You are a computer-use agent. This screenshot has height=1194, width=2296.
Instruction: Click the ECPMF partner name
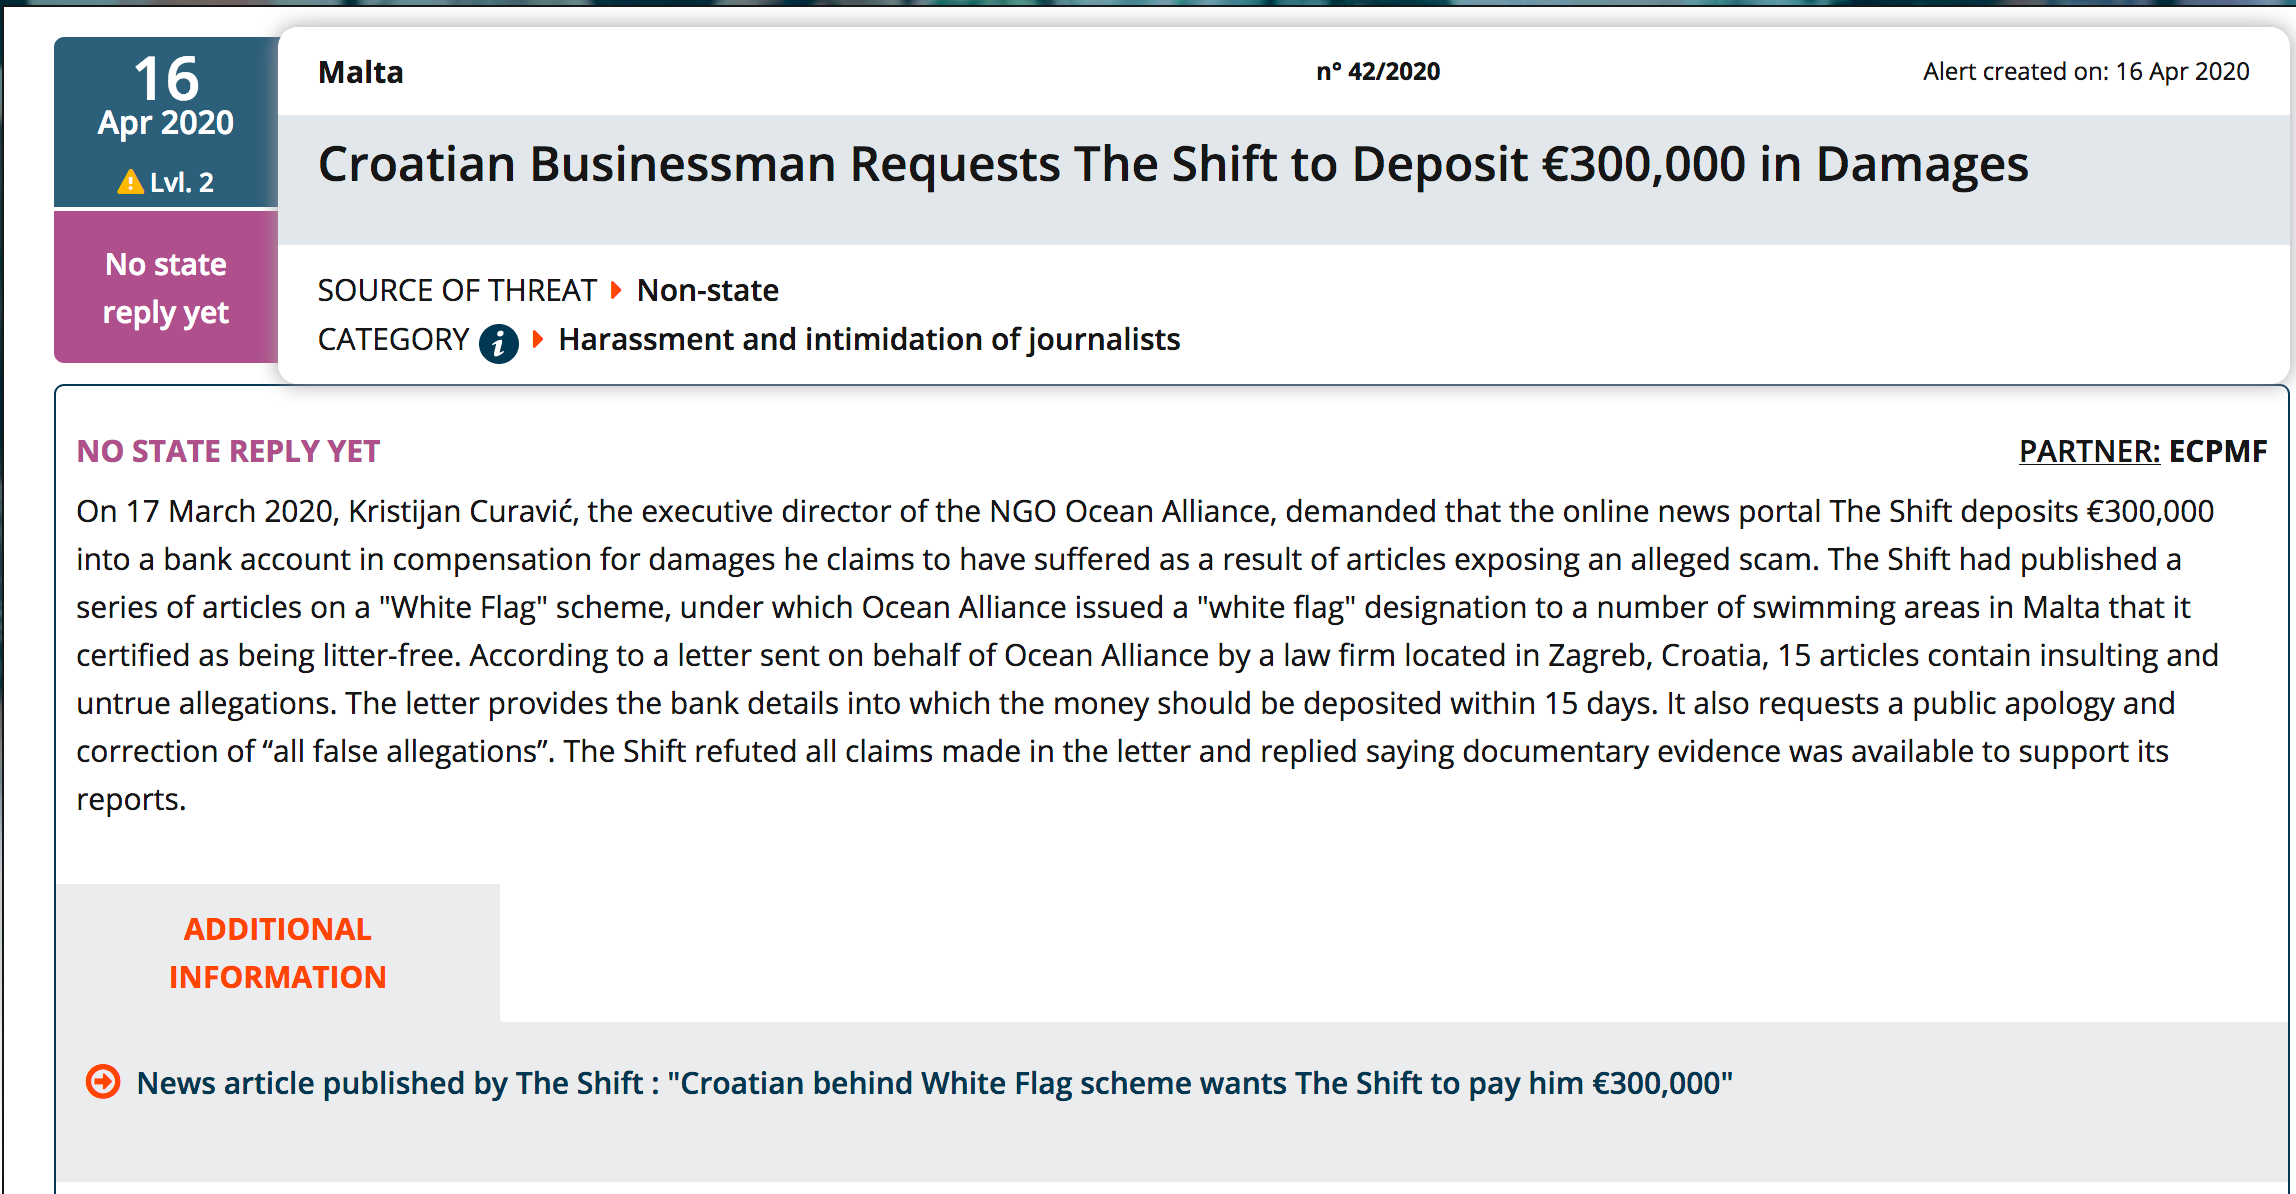click(2218, 451)
